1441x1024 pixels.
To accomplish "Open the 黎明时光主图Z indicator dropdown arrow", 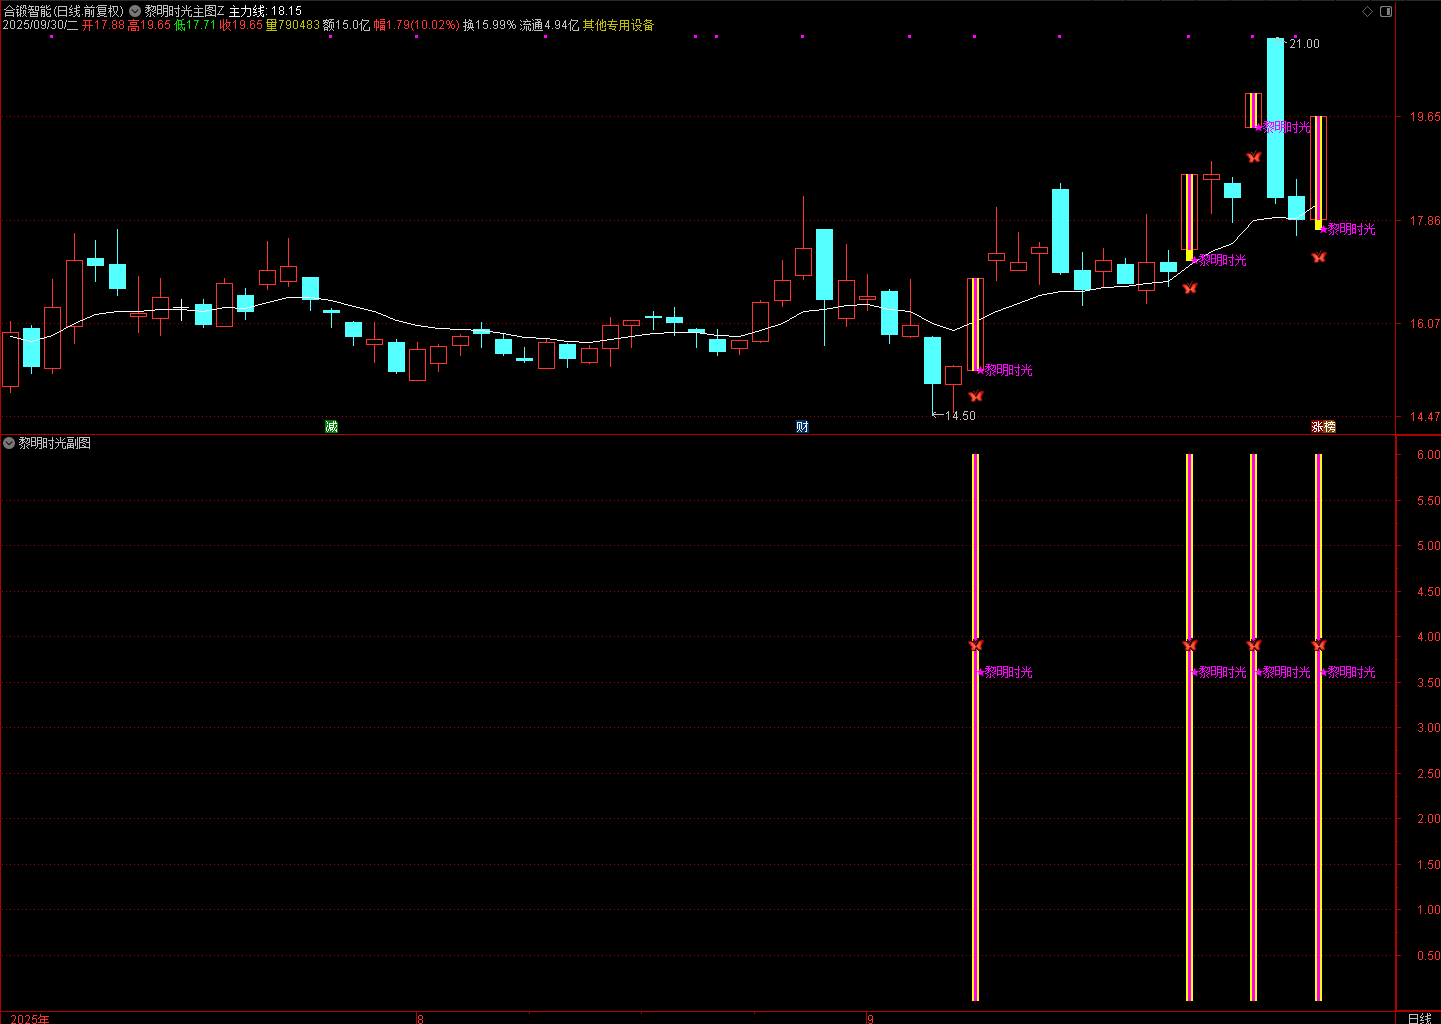I will click(135, 11).
